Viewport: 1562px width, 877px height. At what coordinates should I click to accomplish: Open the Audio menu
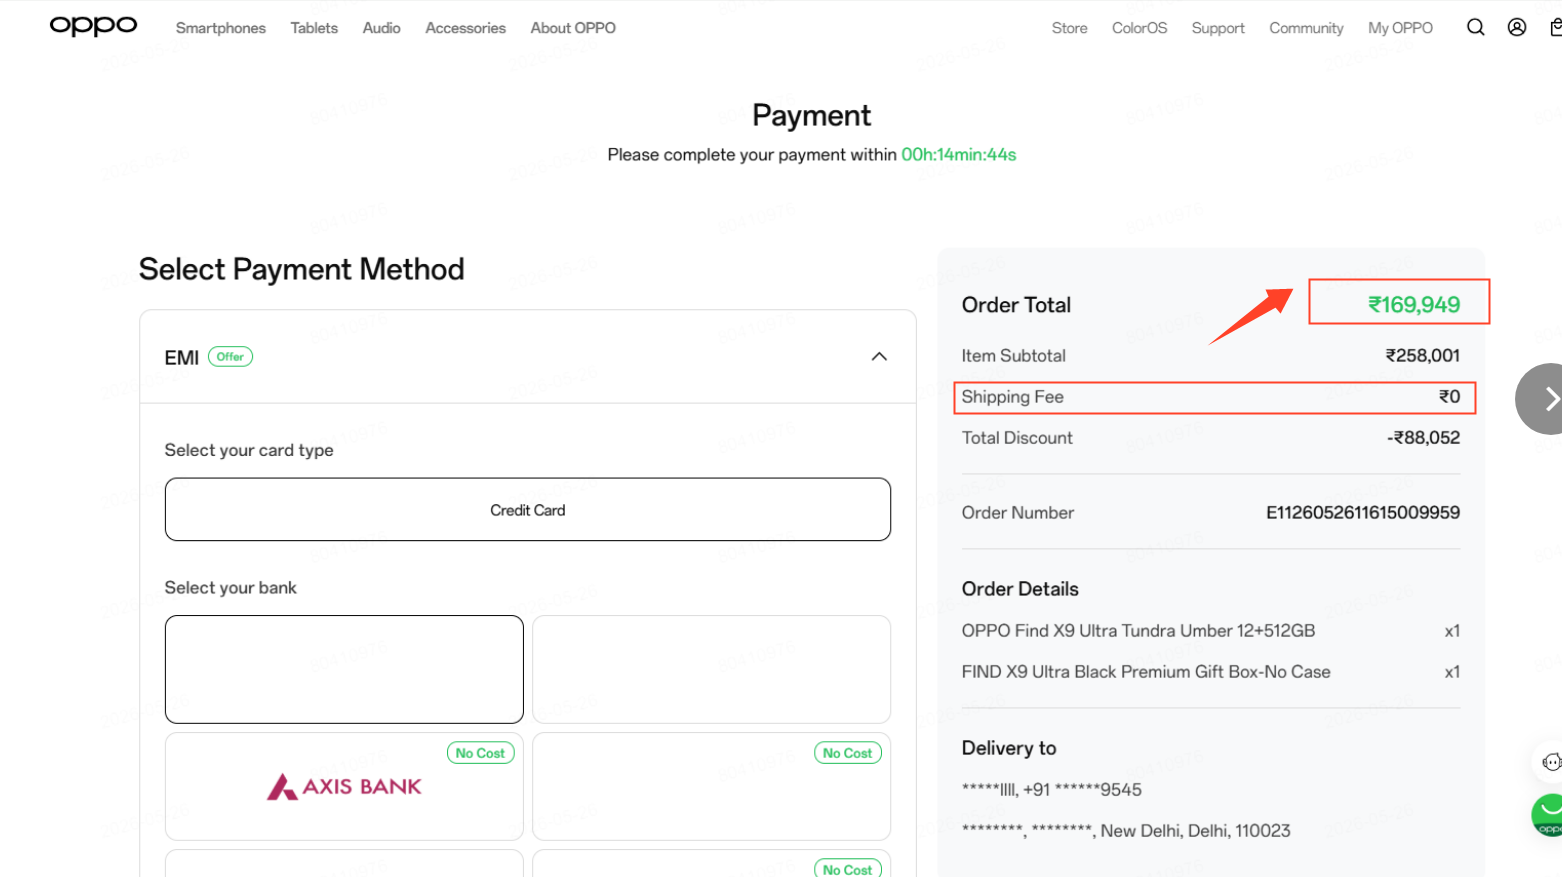pyautogui.click(x=381, y=28)
